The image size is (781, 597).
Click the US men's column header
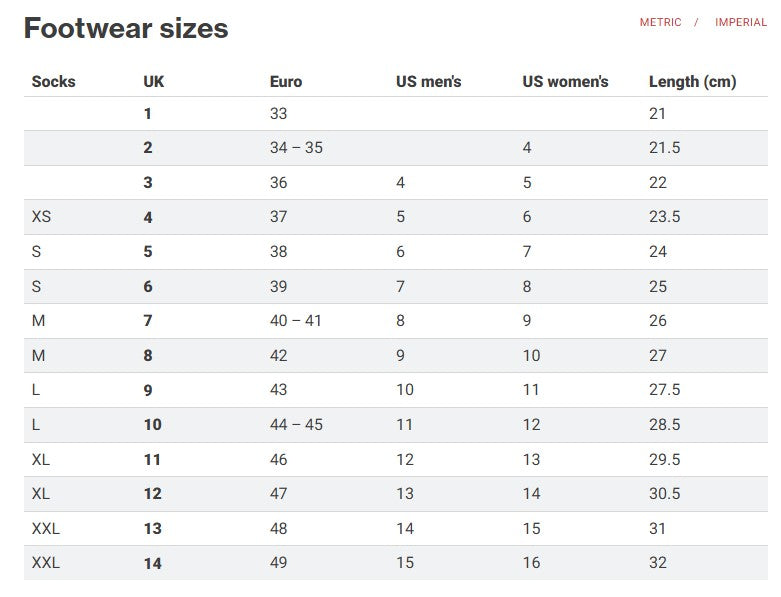(x=428, y=82)
